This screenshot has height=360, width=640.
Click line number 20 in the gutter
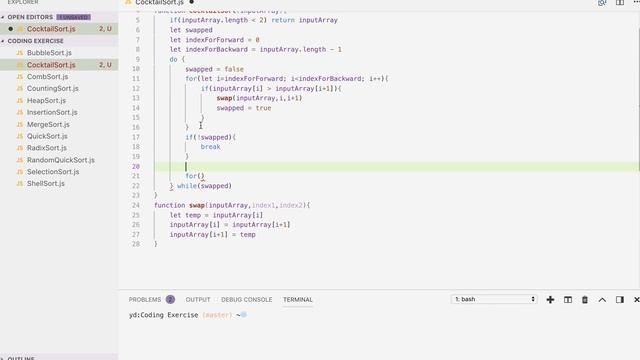136,166
